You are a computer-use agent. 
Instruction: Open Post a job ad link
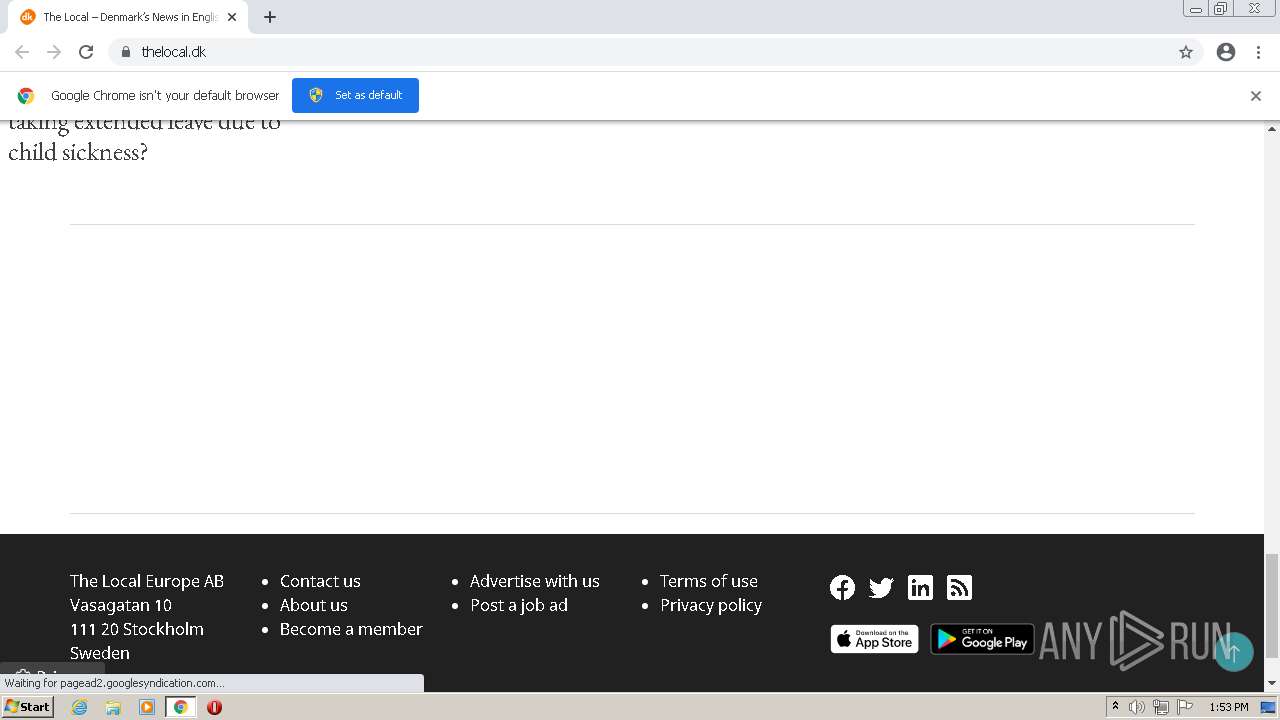(x=519, y=605)
